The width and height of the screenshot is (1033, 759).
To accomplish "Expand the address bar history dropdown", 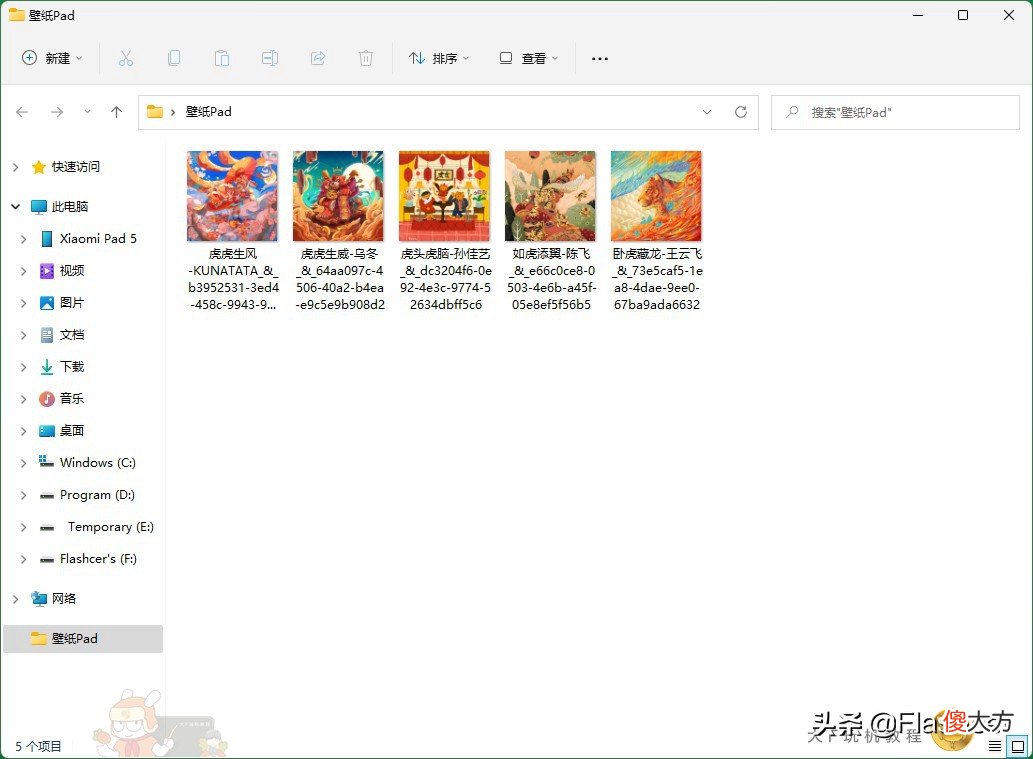I will [707, 112].
